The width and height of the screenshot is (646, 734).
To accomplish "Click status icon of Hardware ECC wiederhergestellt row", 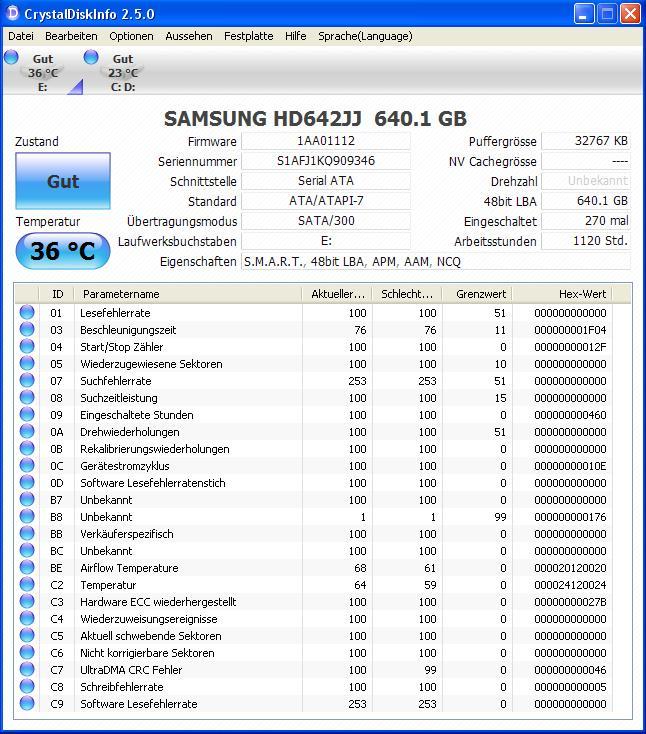I will pyautogui.click(x=27, y=602).
